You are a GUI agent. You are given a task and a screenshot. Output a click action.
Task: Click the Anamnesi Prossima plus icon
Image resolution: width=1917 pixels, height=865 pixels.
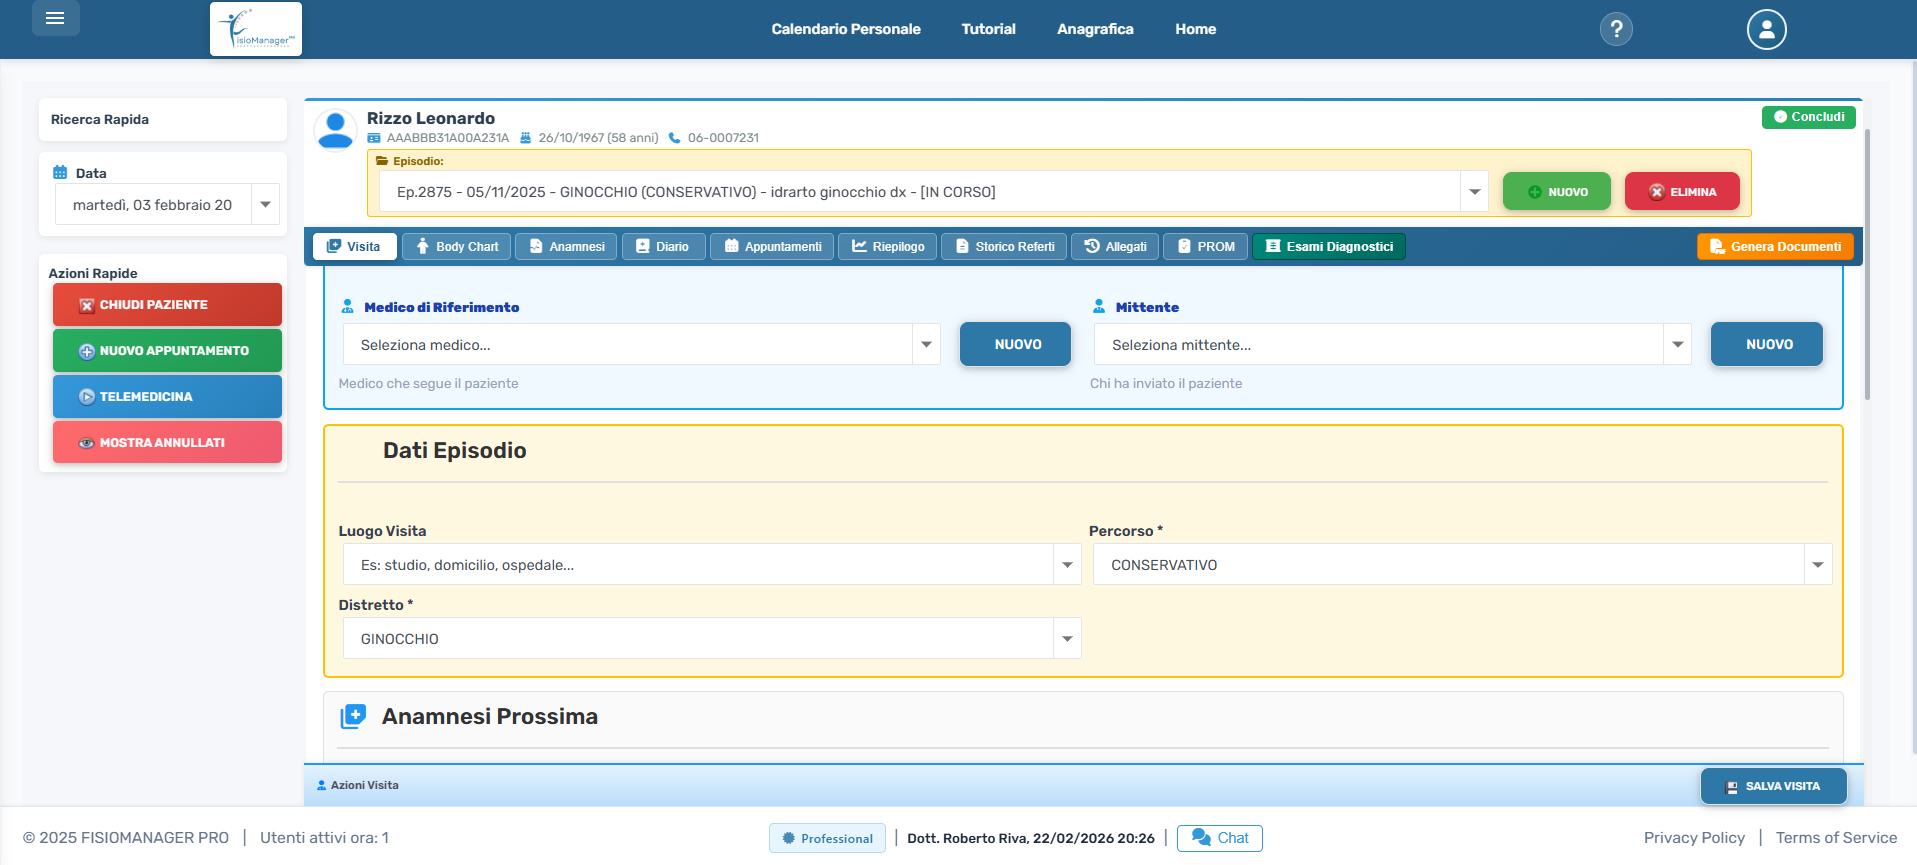[353, 716]
